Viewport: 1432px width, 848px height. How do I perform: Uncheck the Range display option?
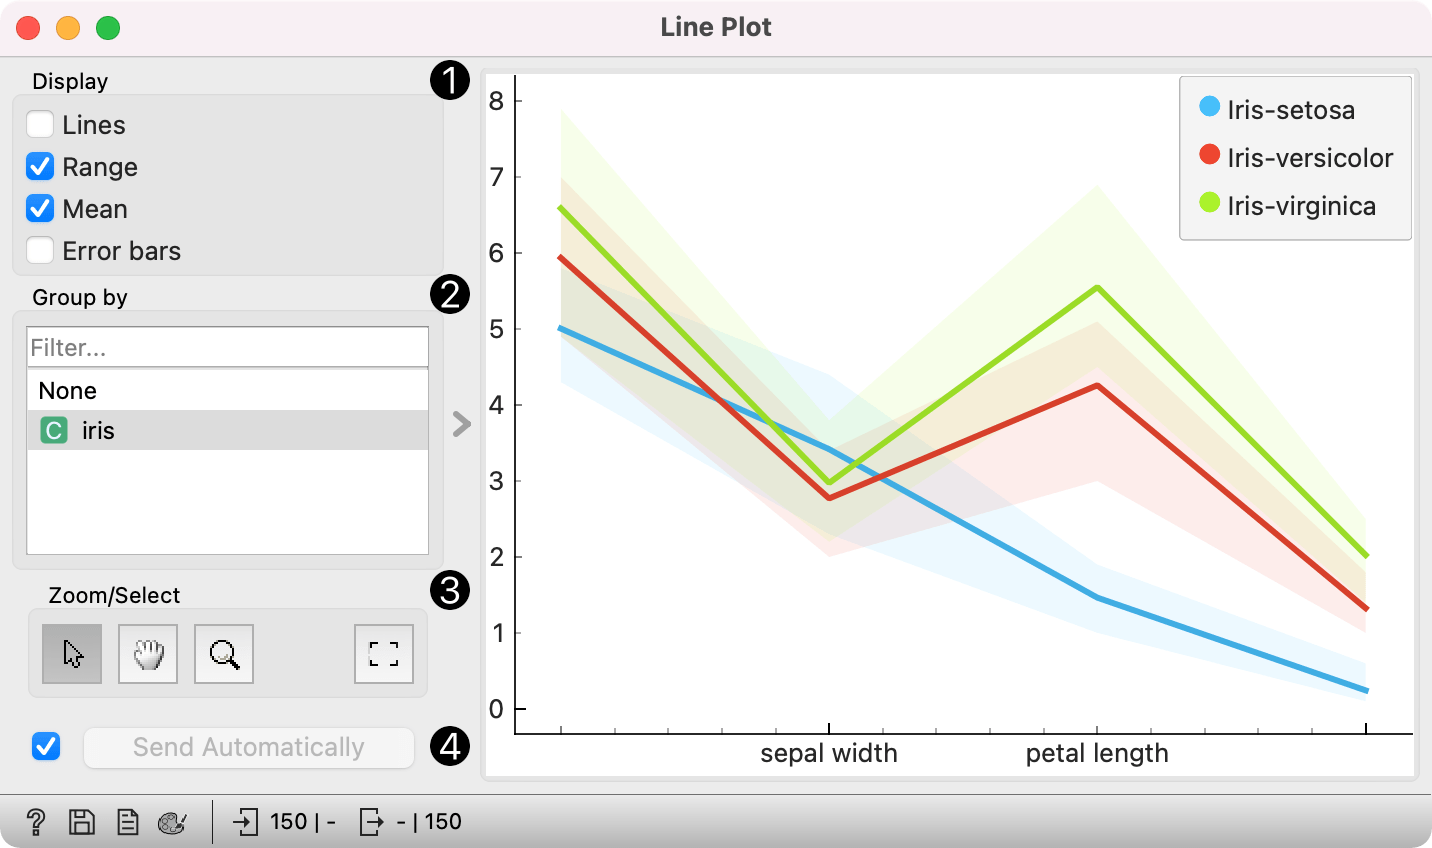(40, 167)
